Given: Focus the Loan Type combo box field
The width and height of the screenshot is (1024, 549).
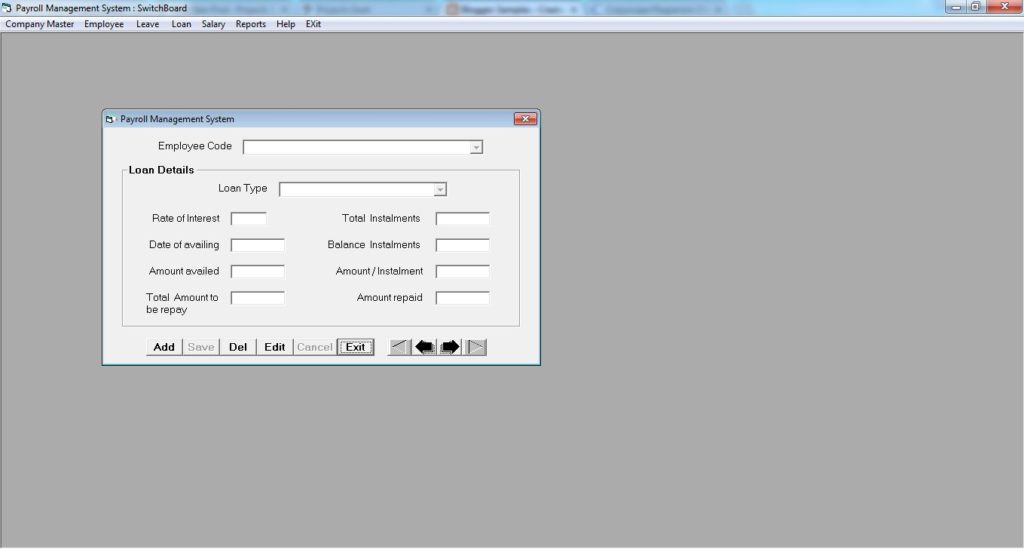Looking at the screenshot, I should [x=362, y=189].
